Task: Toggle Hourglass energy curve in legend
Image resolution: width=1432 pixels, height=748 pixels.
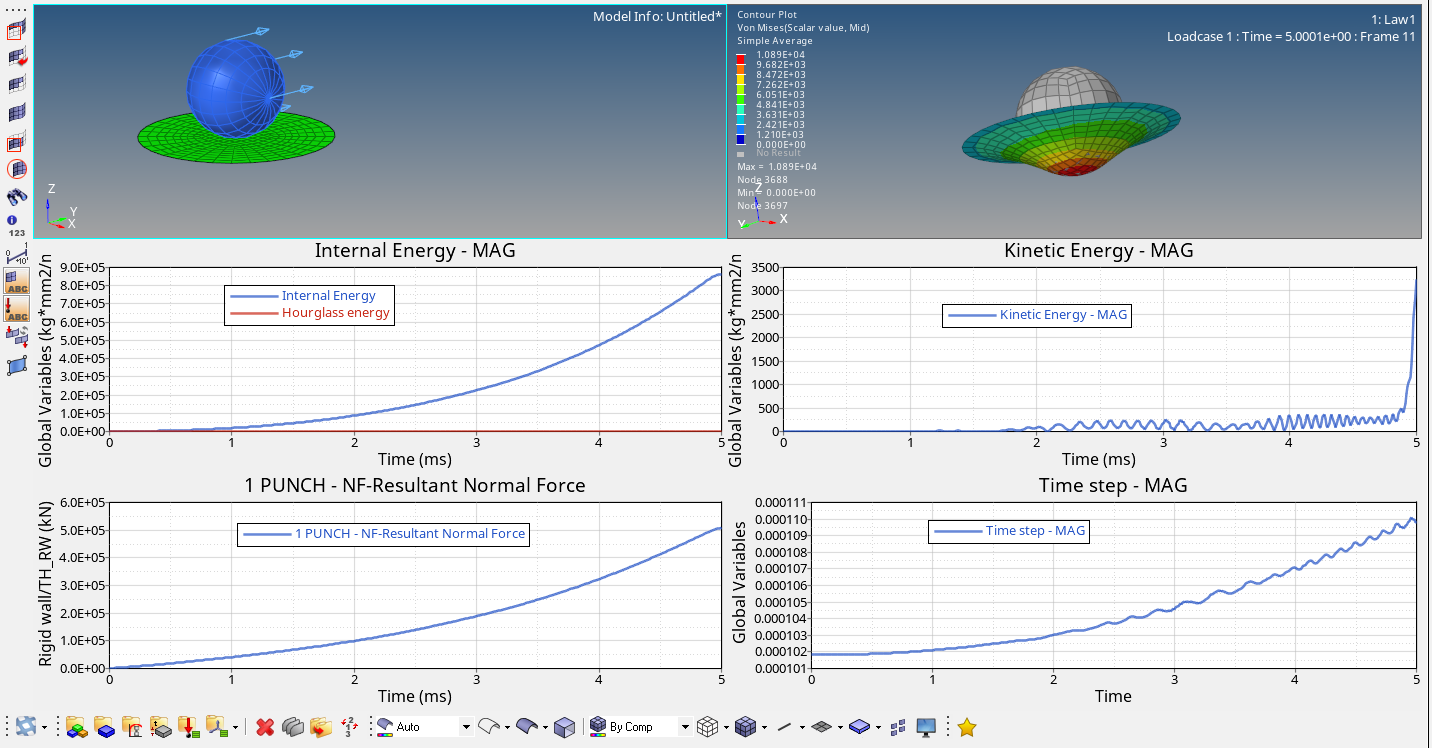Action: [335, 313]
